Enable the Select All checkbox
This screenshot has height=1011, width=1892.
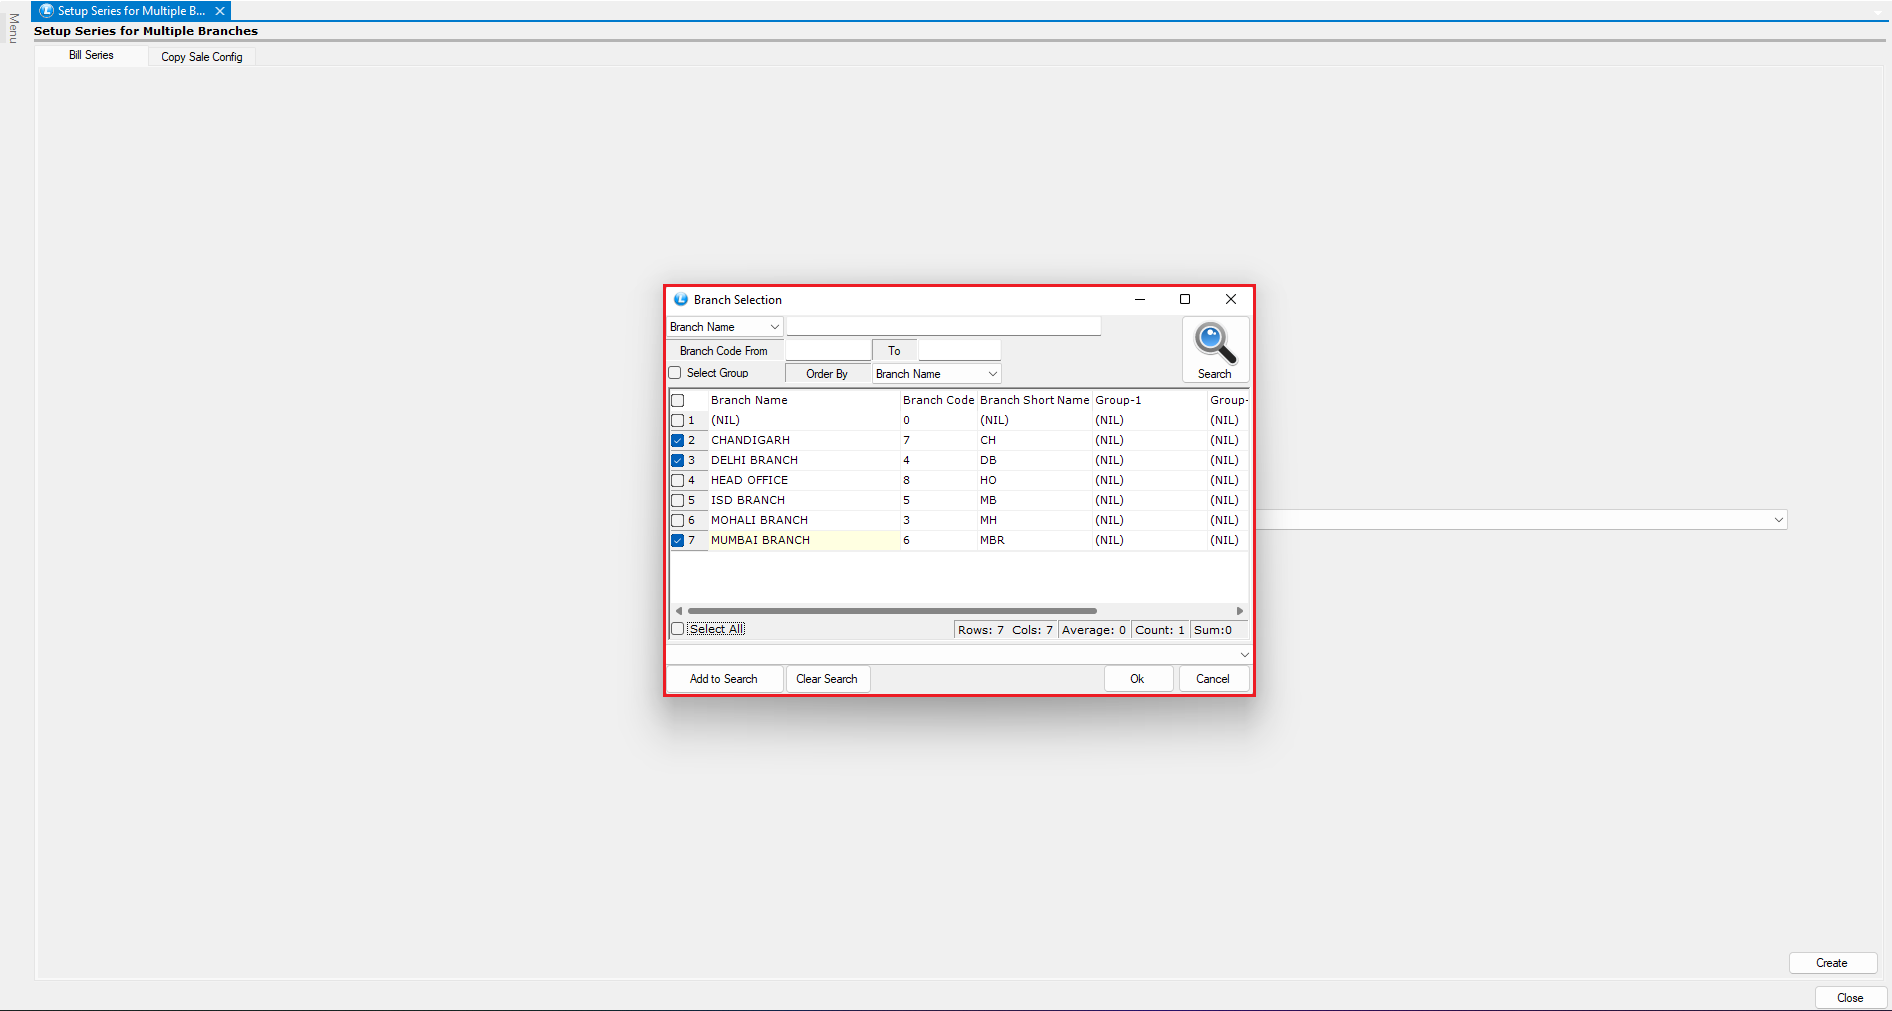[x=678, y=629]
